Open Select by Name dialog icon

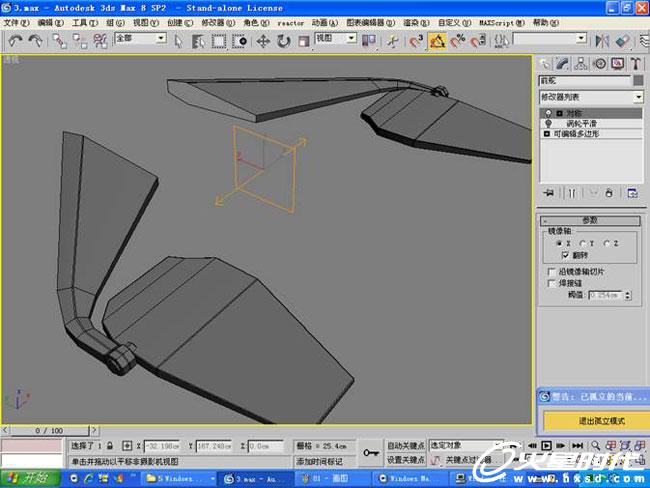click(x=198, y=41)
